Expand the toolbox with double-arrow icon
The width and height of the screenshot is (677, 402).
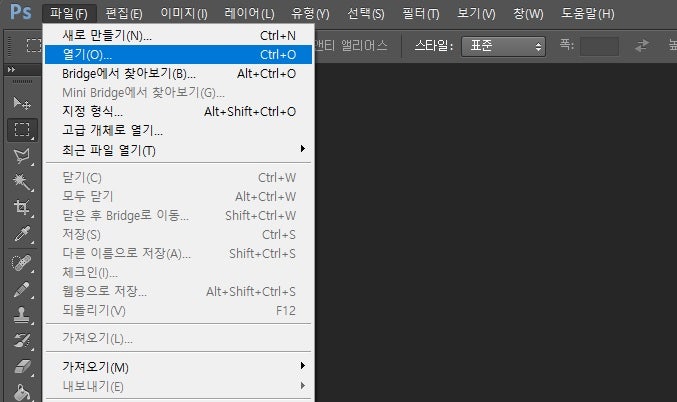12,69
